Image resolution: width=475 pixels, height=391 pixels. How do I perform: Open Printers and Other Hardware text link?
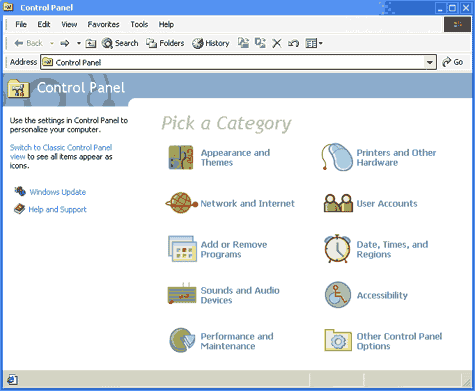click(396, 157)
